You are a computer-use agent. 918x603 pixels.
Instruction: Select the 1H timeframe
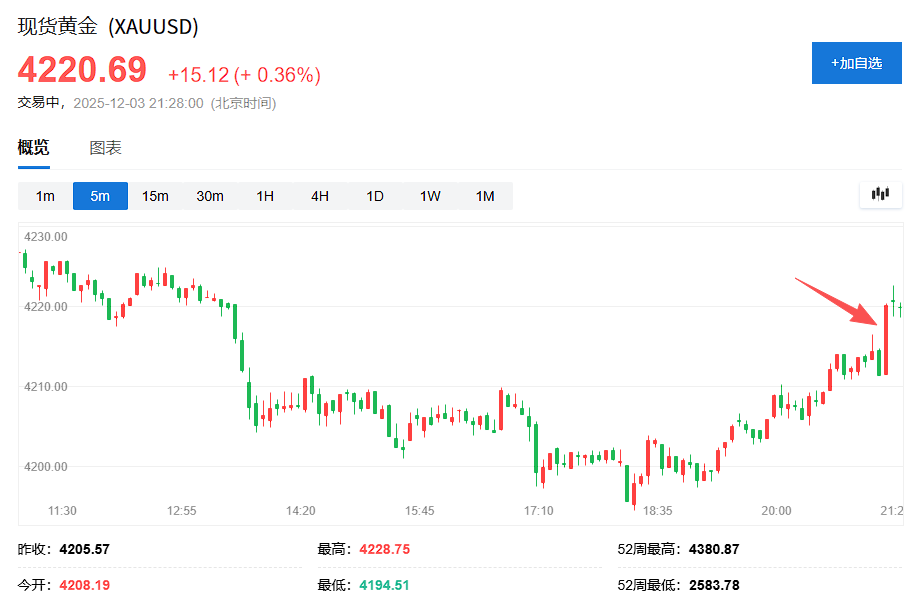265,196
